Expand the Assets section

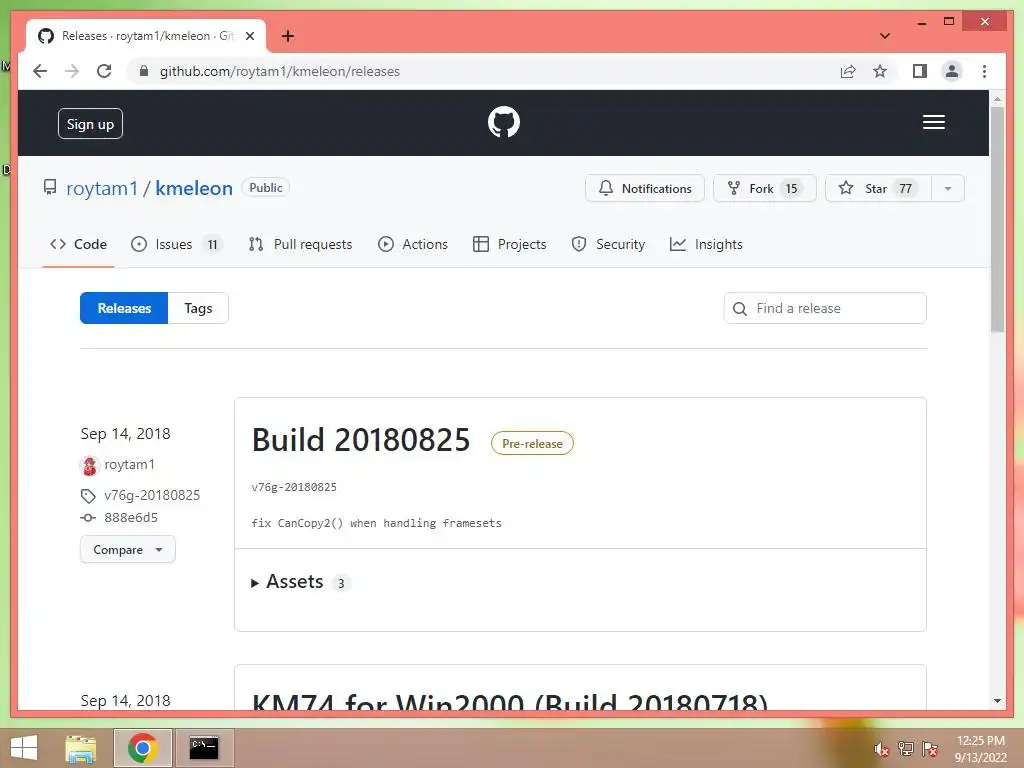pyautogui.click(x=295, y=582)
